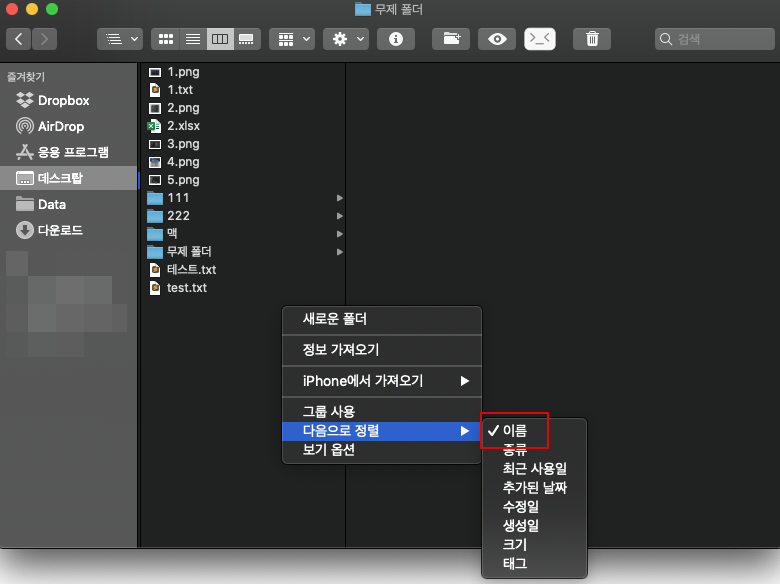Switch to gallery view
Screen dimensions: 780x584
[x=246, y=39]
